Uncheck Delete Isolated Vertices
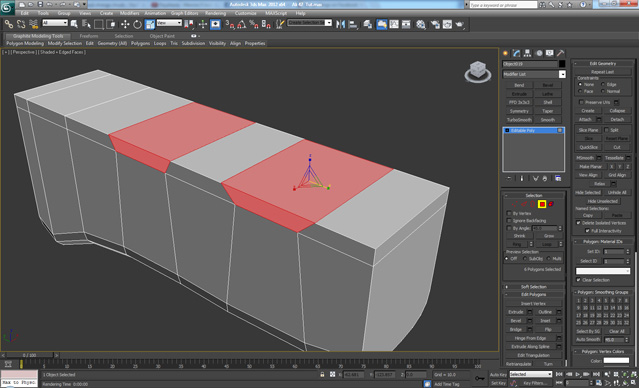 tap(578, 223)
